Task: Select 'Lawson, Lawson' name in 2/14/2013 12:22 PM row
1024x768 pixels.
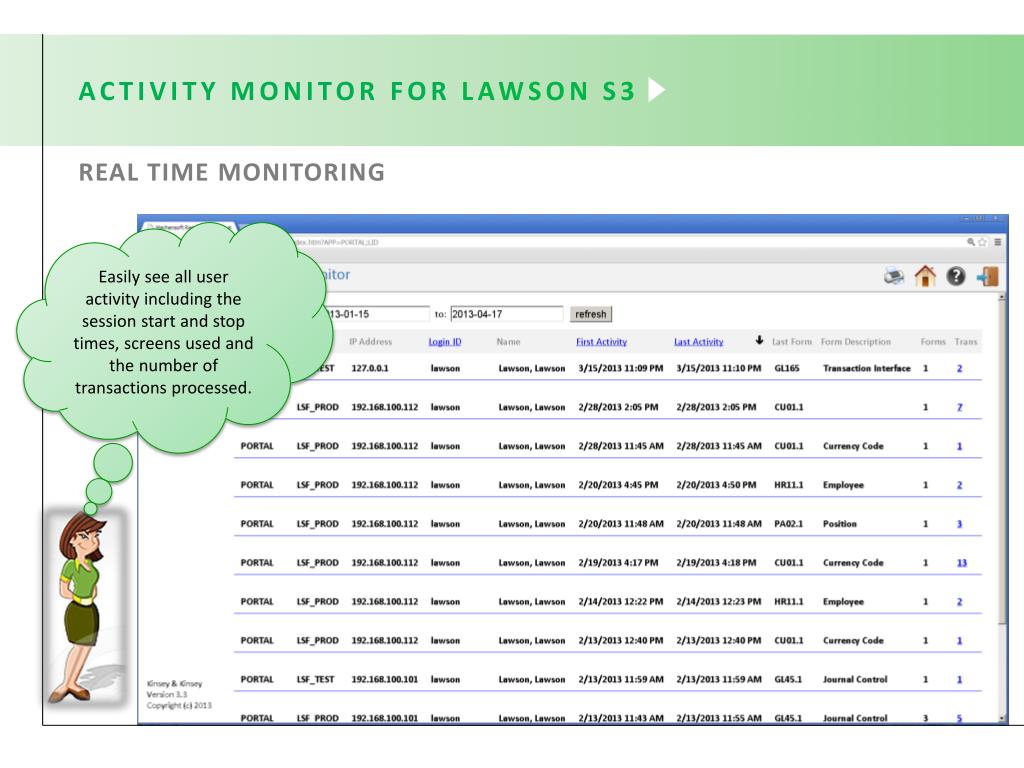Action: point(532,601)
